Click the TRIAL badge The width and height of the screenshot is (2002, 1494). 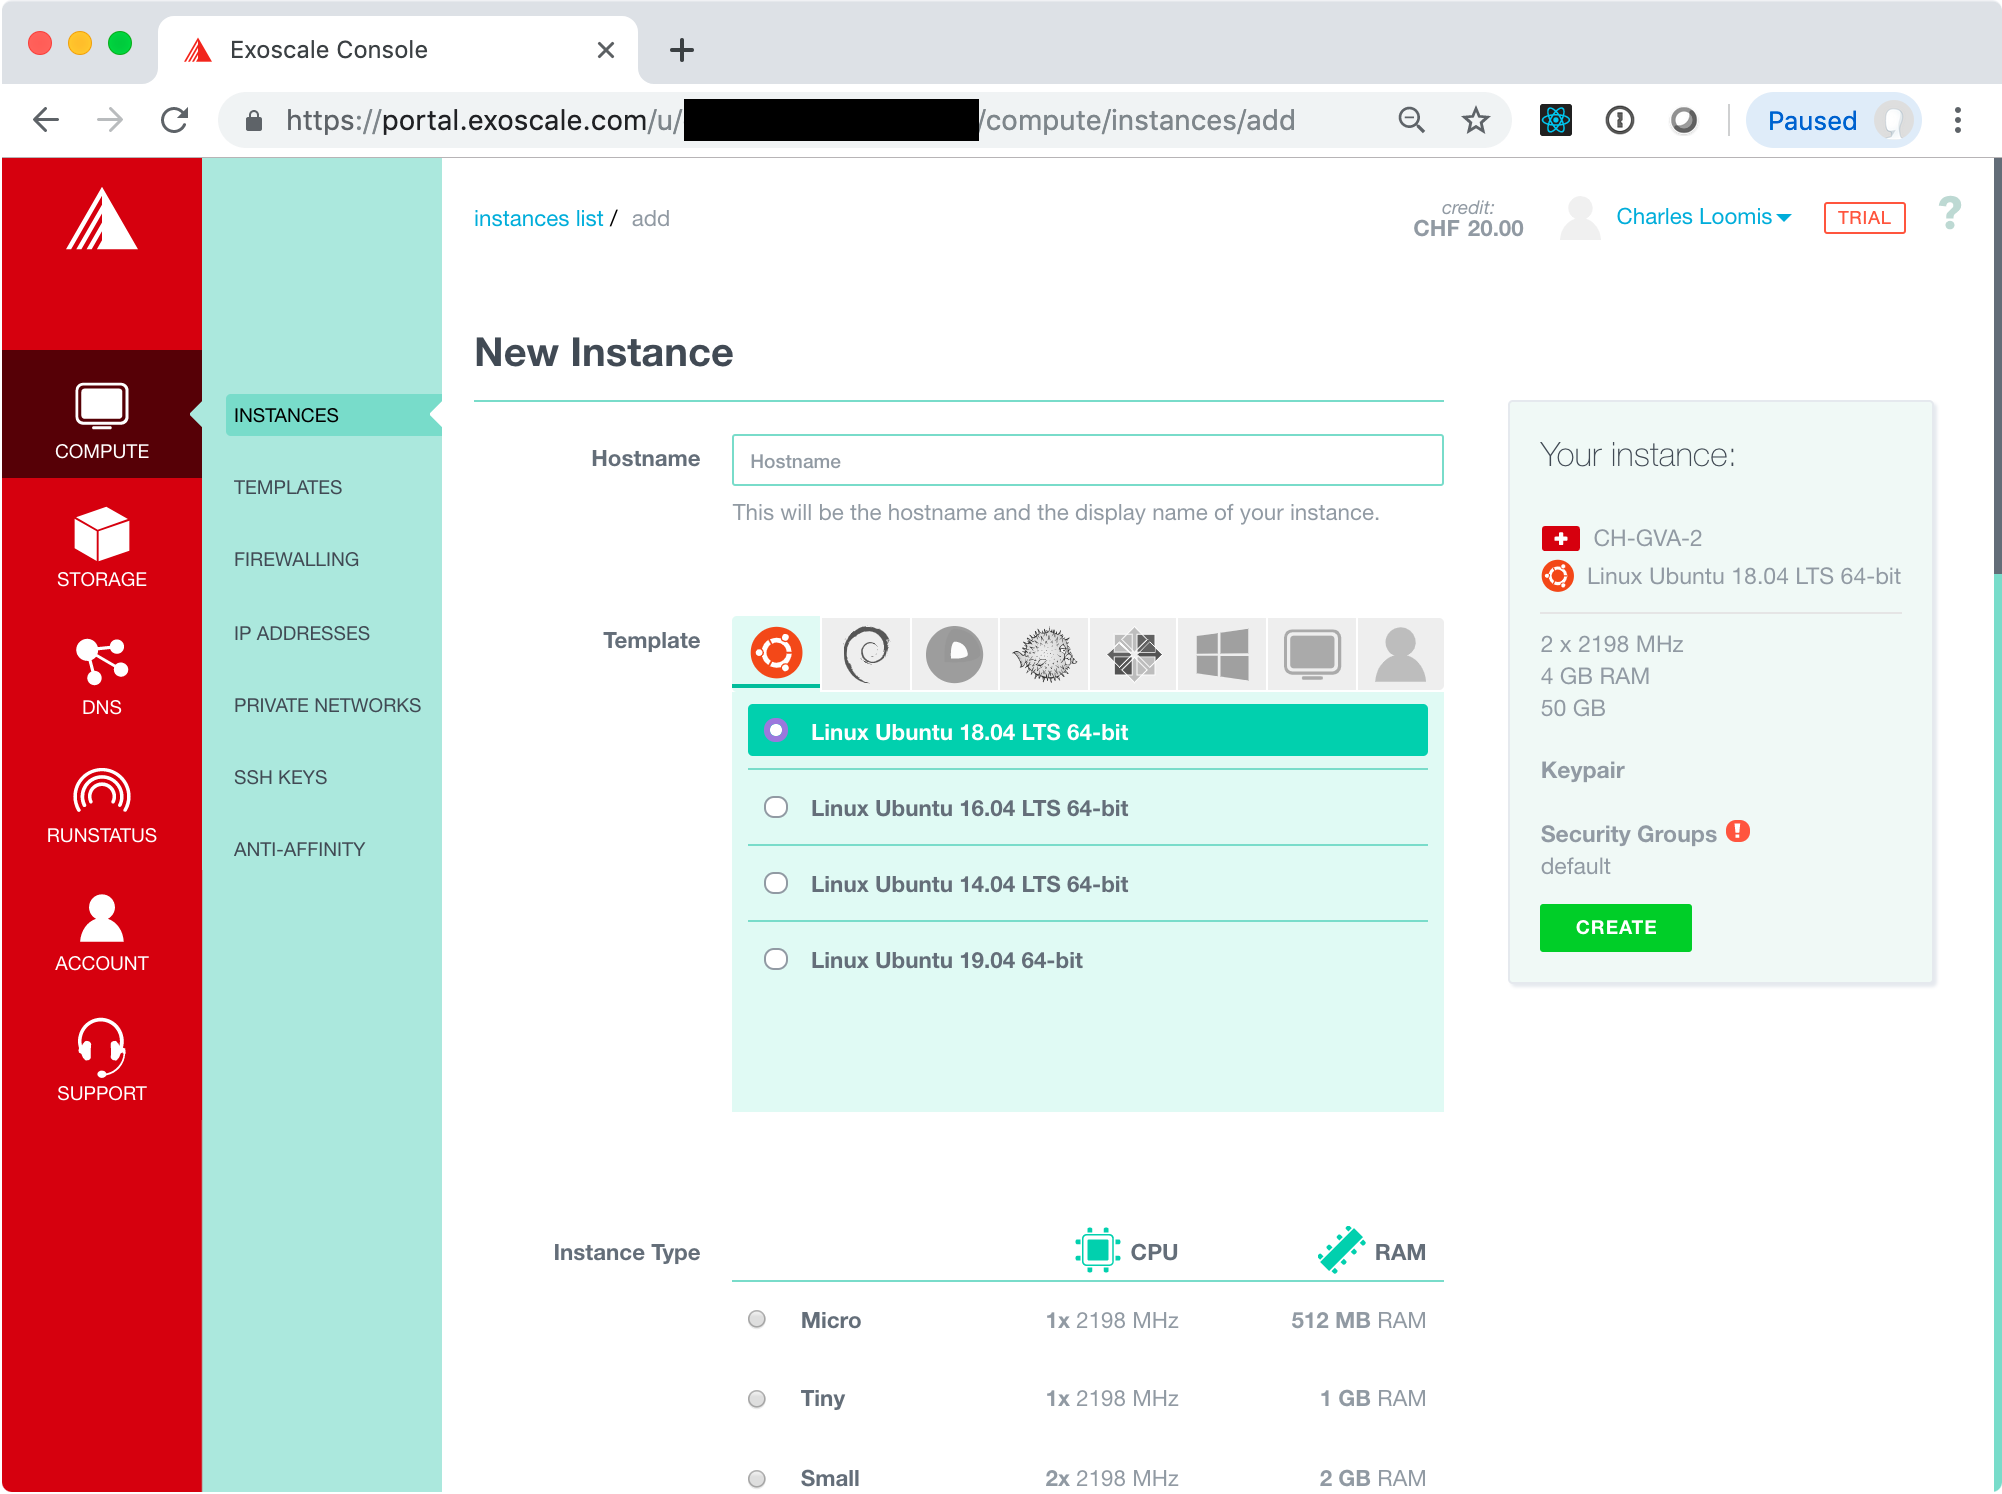click(1864, 218)
